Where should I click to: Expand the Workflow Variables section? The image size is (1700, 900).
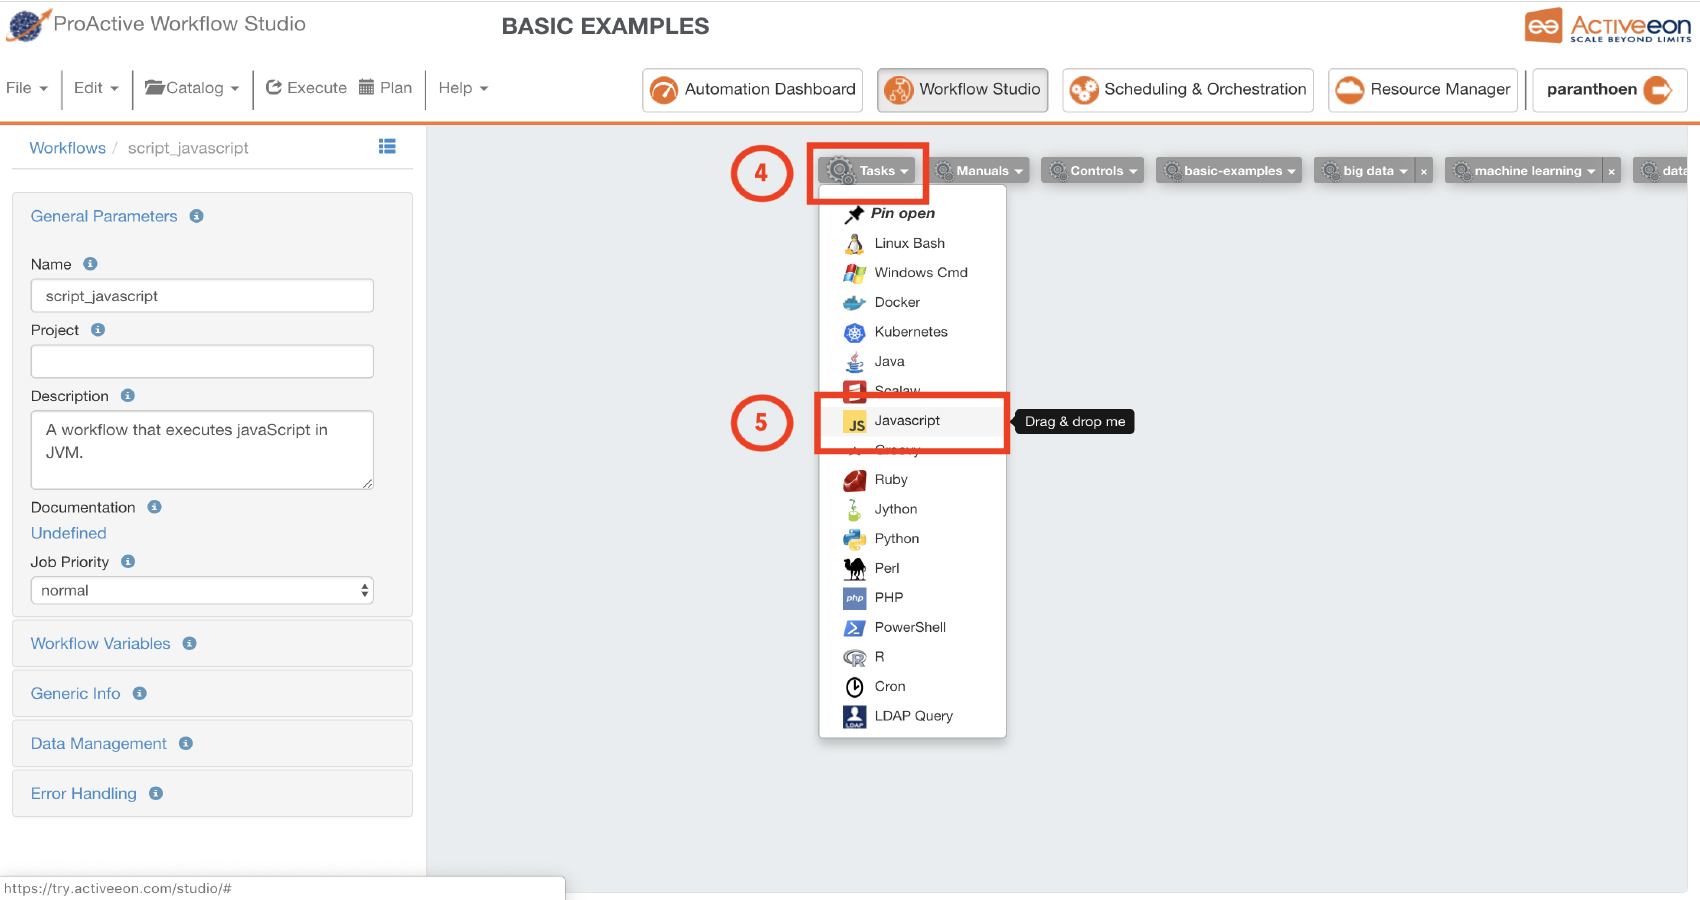tap(100, 643)
